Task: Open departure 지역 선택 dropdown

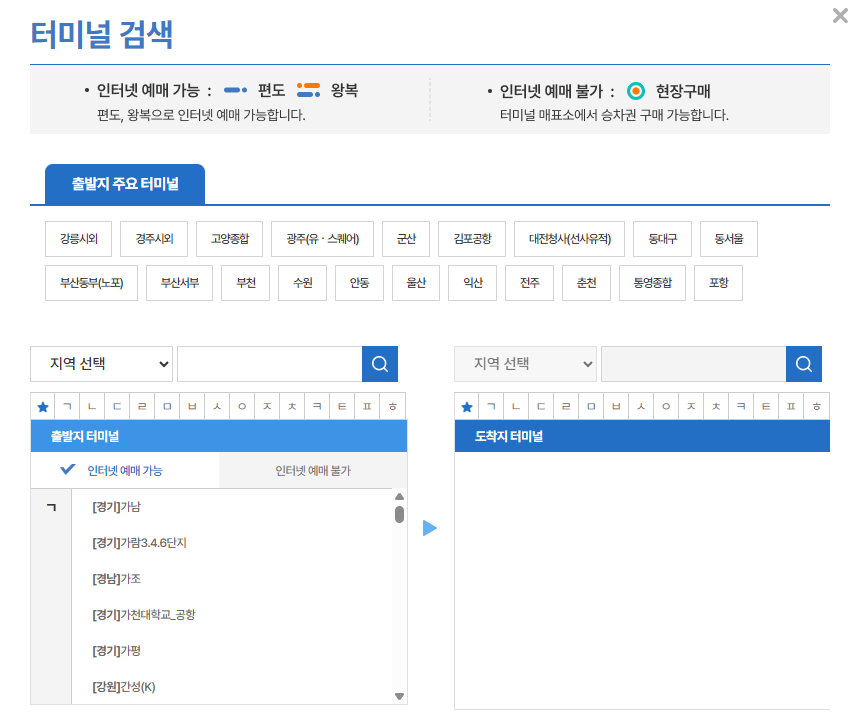Action: tap(102, 364)
